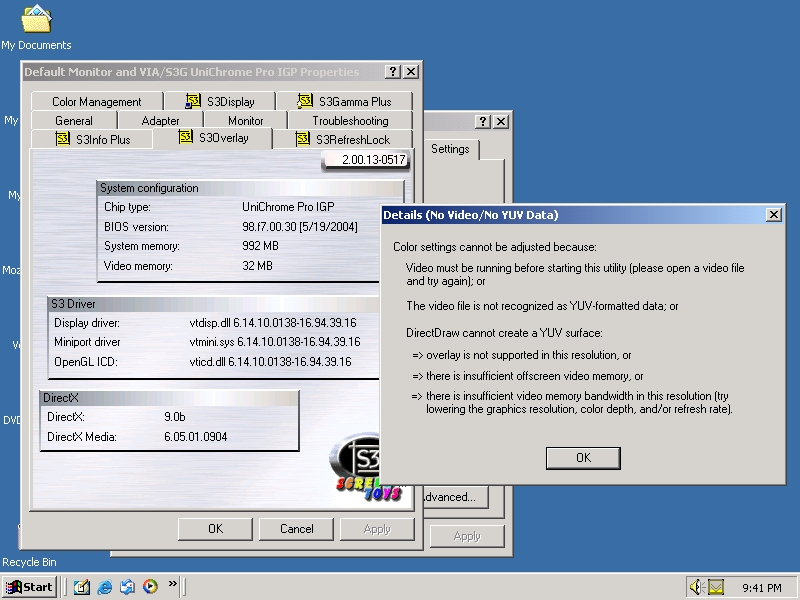Switch to the S3Gamma Plus tab
This screenshot has width=800, height=600.
pyautogui.click(x=344, y=102)
